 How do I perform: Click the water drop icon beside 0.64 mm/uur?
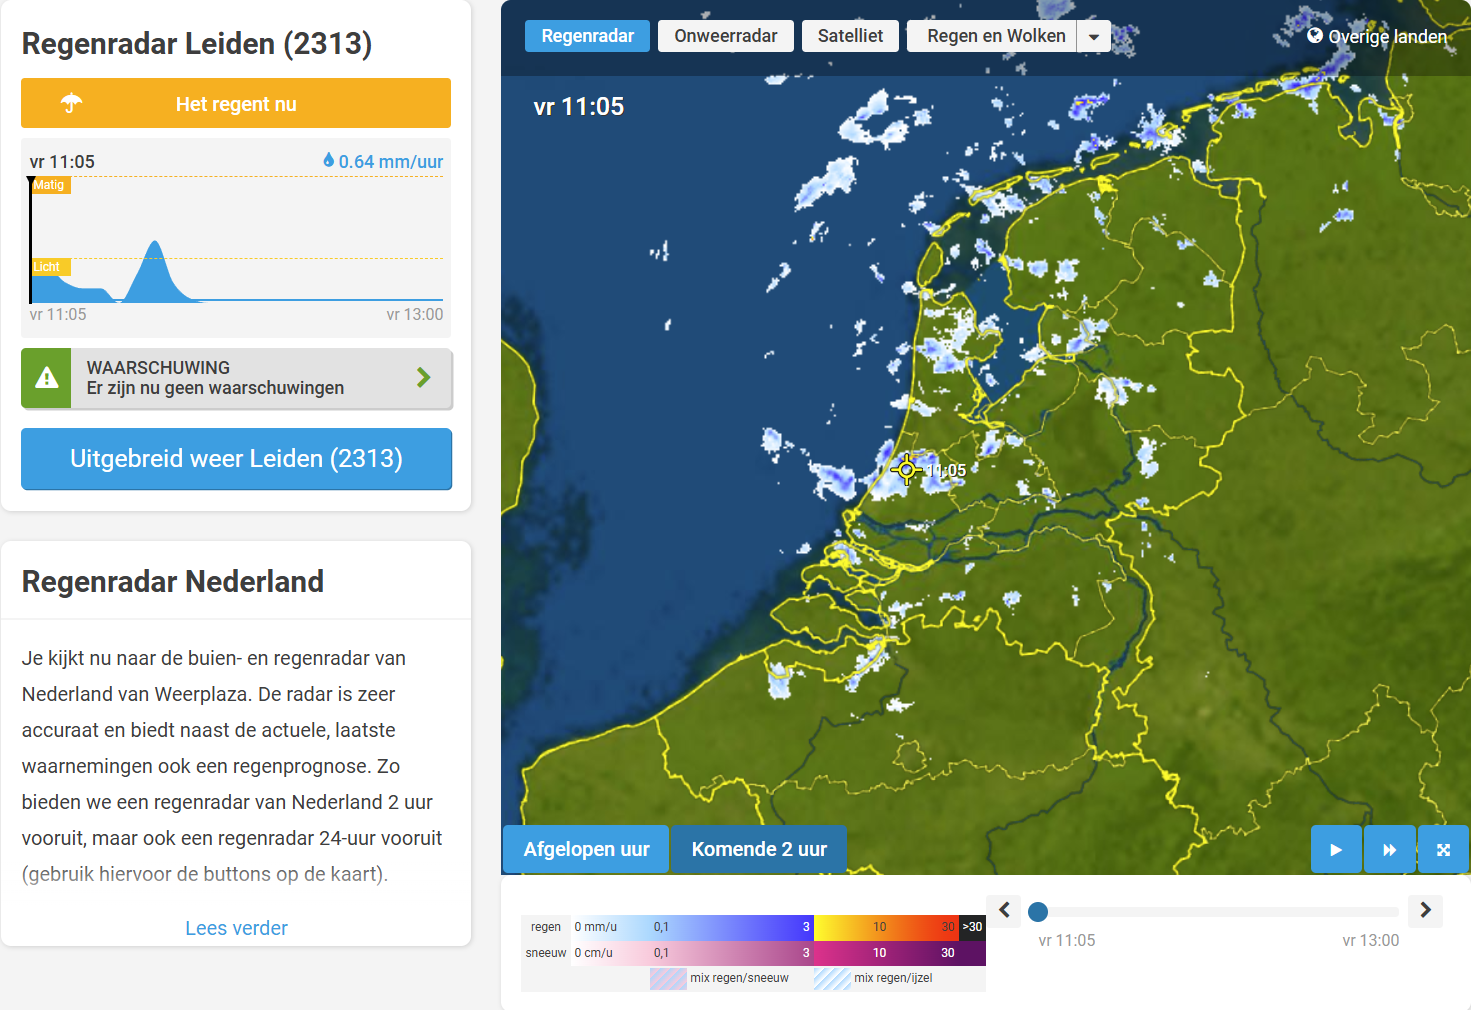(x=329, y=160)
